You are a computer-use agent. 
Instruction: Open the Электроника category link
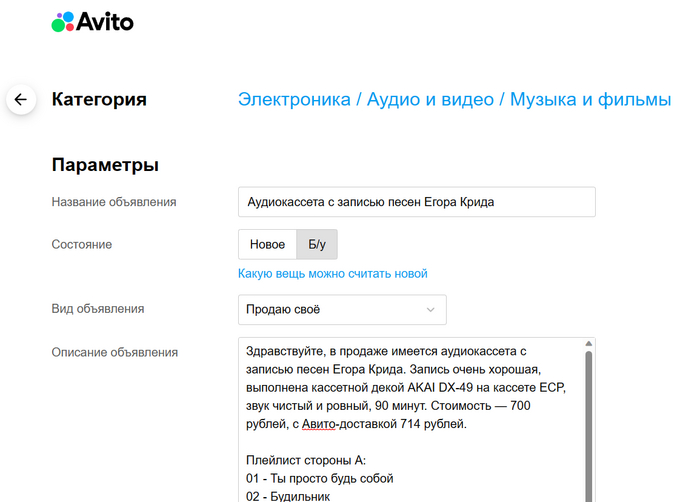(294, 99)
